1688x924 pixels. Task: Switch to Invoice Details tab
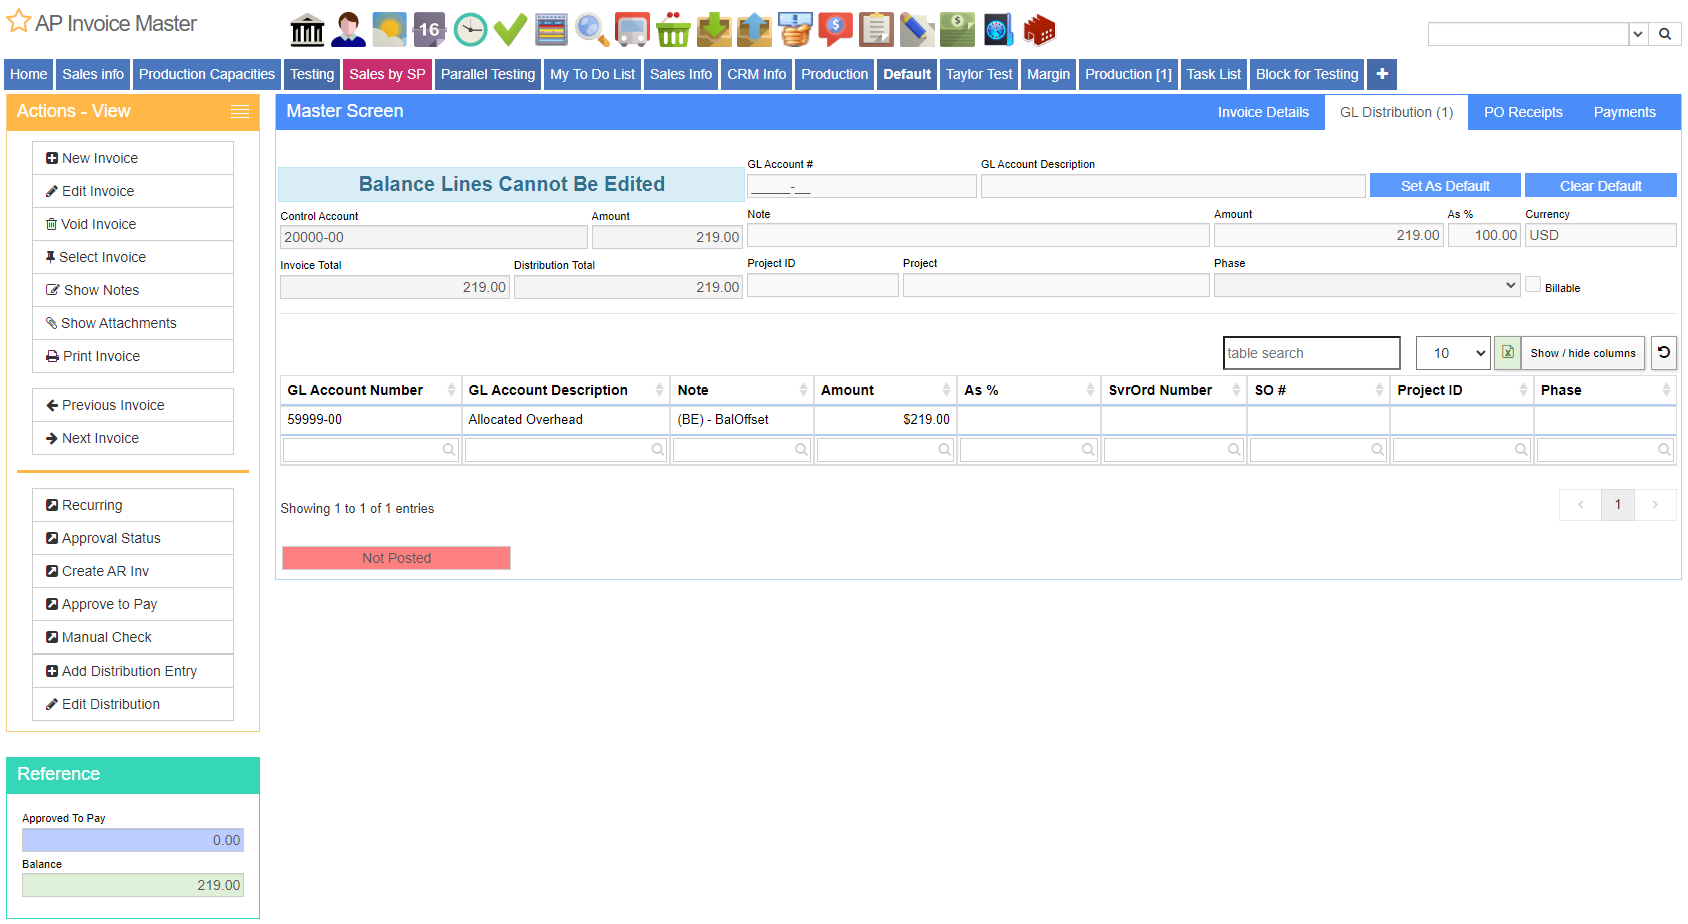tap(1263, 112)
